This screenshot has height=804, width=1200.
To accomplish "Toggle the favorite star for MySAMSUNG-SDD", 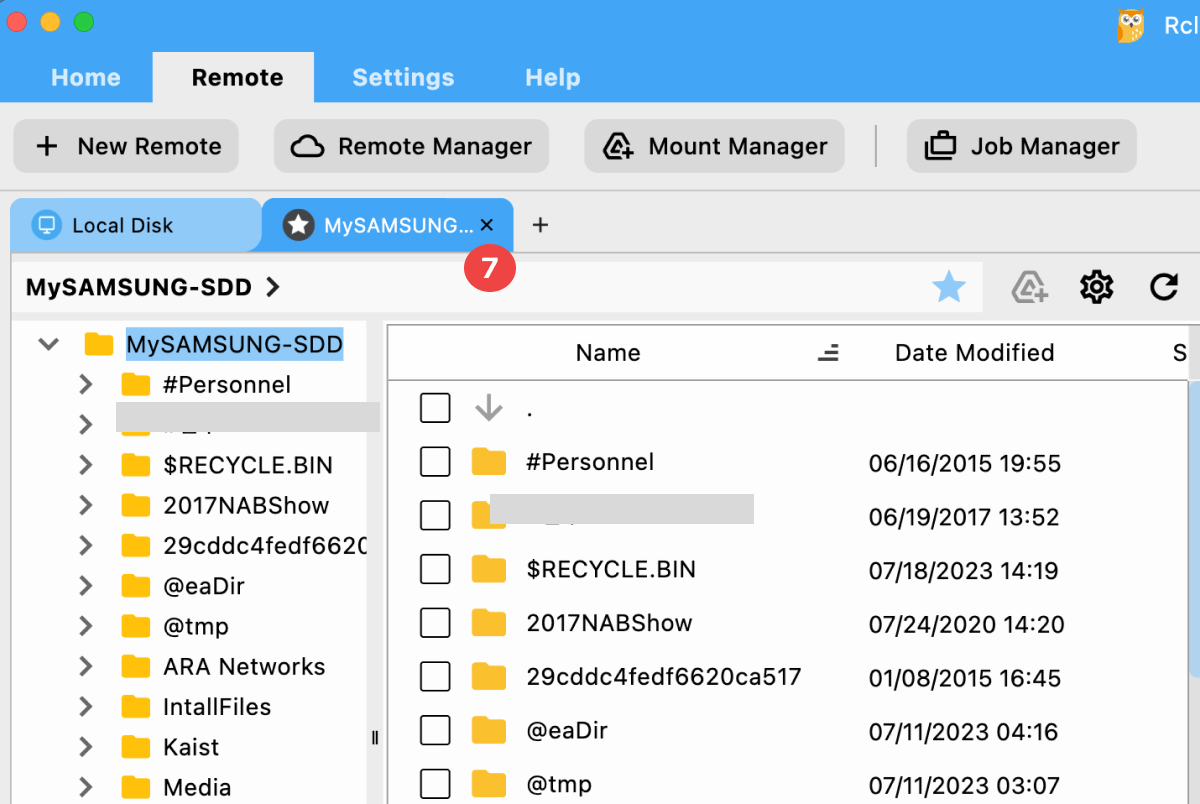I will coord(949,287).
